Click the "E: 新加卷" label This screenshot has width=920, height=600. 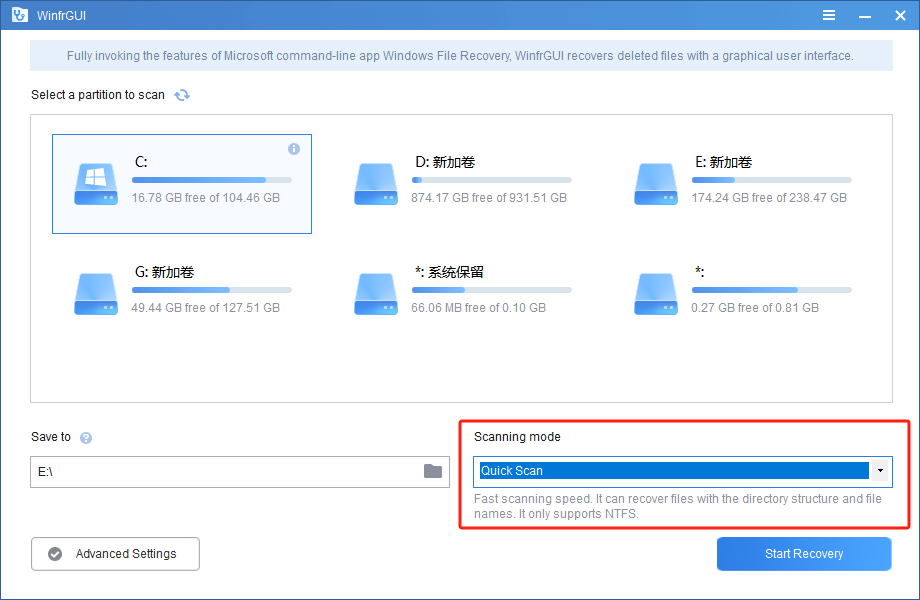click(723, 162)
